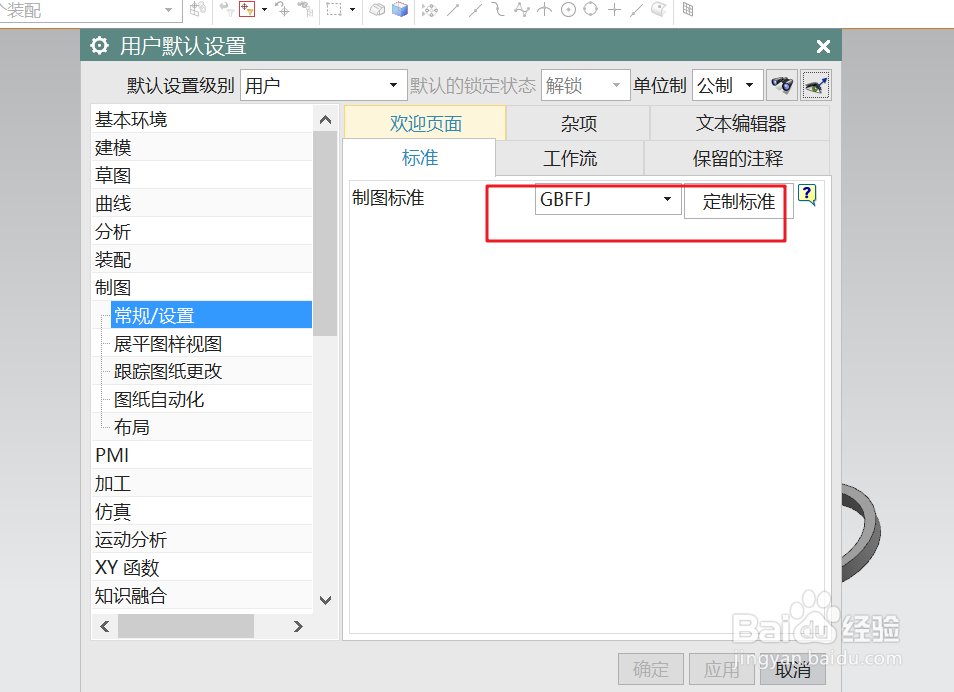Toggle the pole snap icon
954x692 pixels.
point(521,9)
